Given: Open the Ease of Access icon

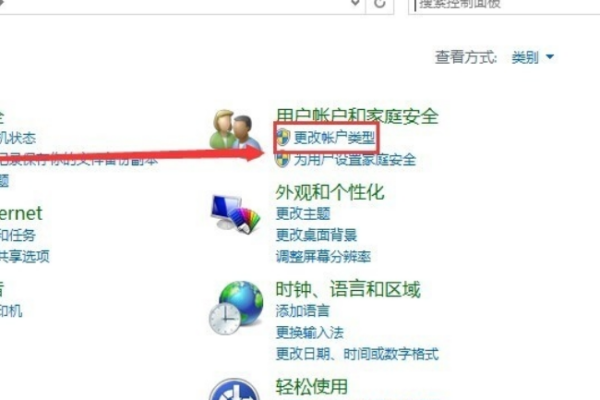Looking at the screenshot, I should click(234, 389).
